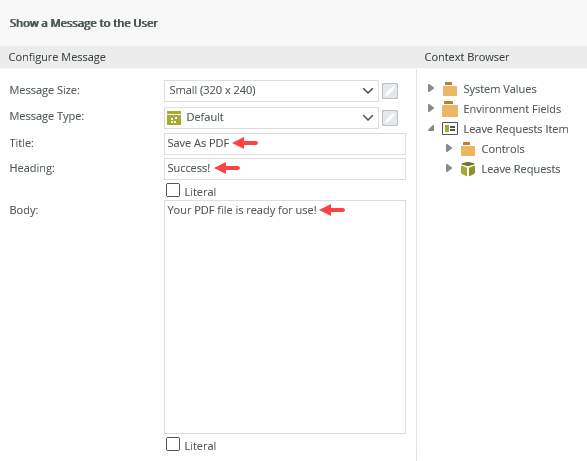Click the Environment Fields folder icon

pos(450,109)
